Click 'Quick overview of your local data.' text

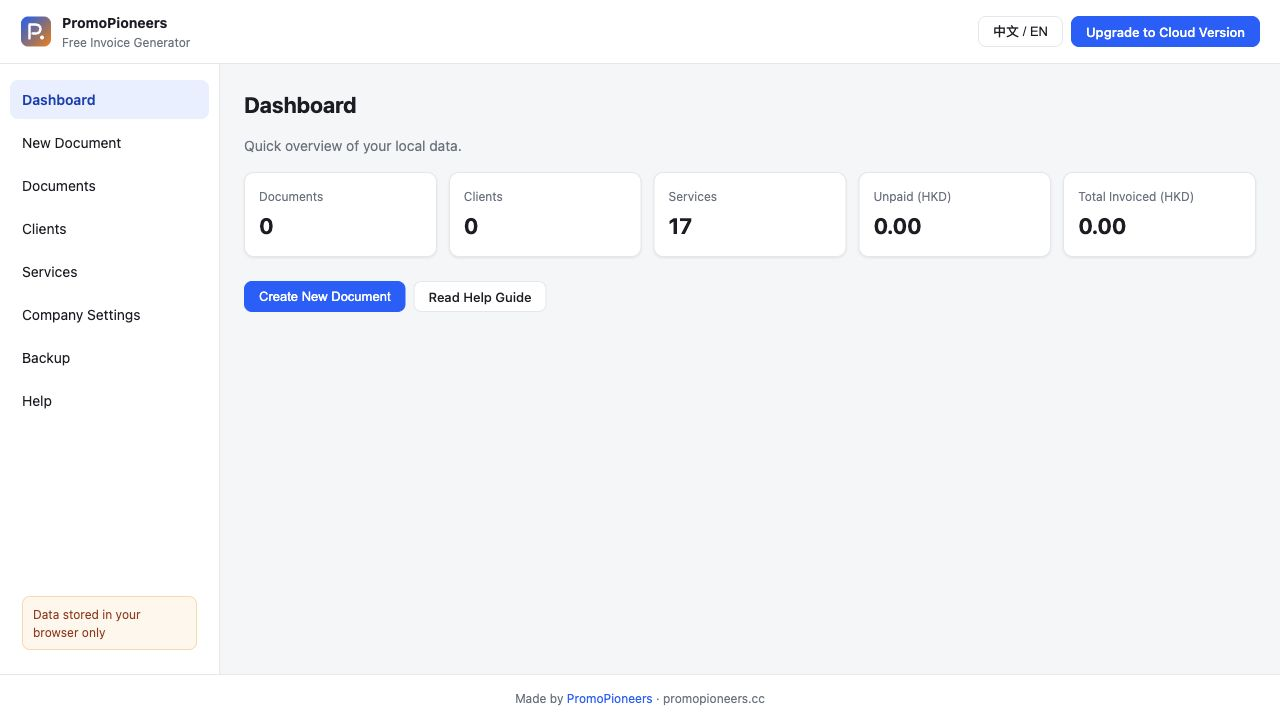[353, 146]
